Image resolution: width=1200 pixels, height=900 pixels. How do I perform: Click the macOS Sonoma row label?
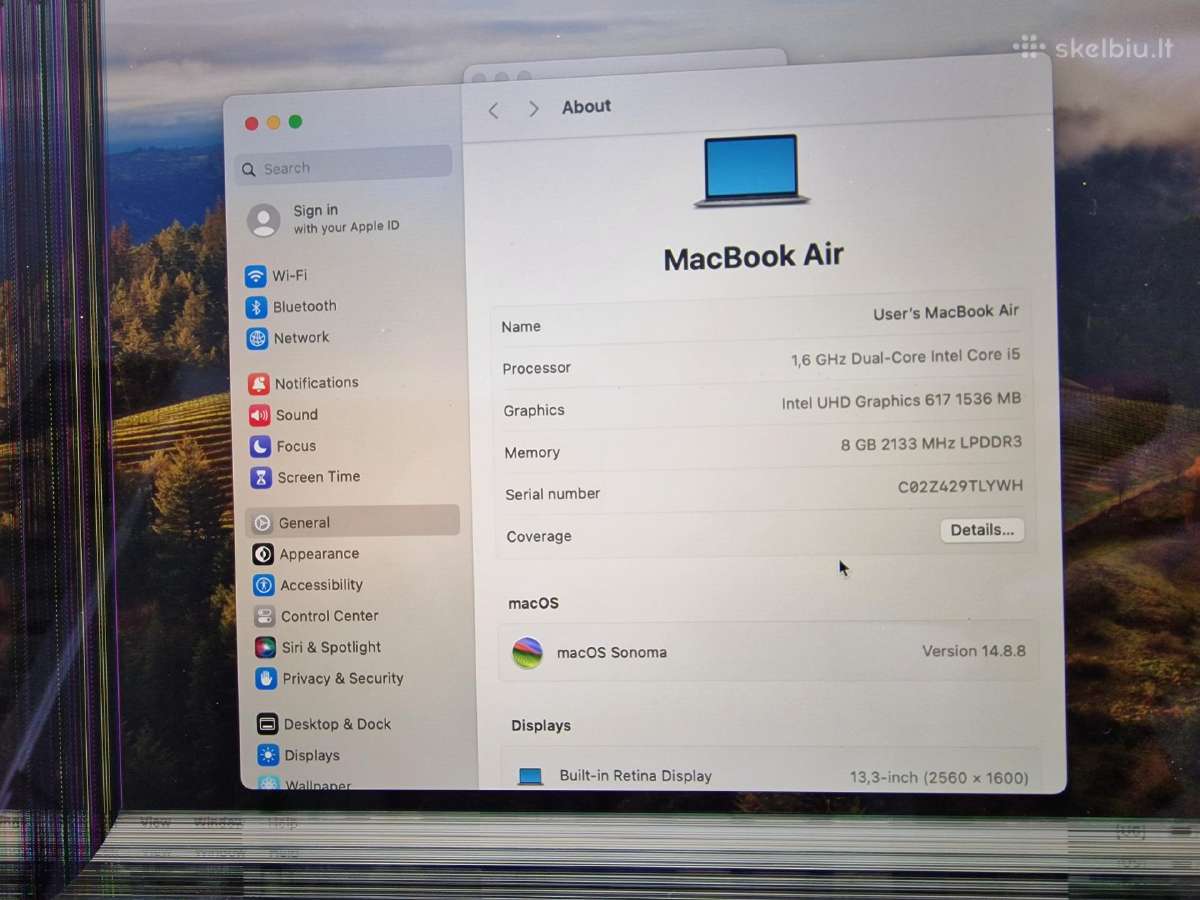(612, 653)
